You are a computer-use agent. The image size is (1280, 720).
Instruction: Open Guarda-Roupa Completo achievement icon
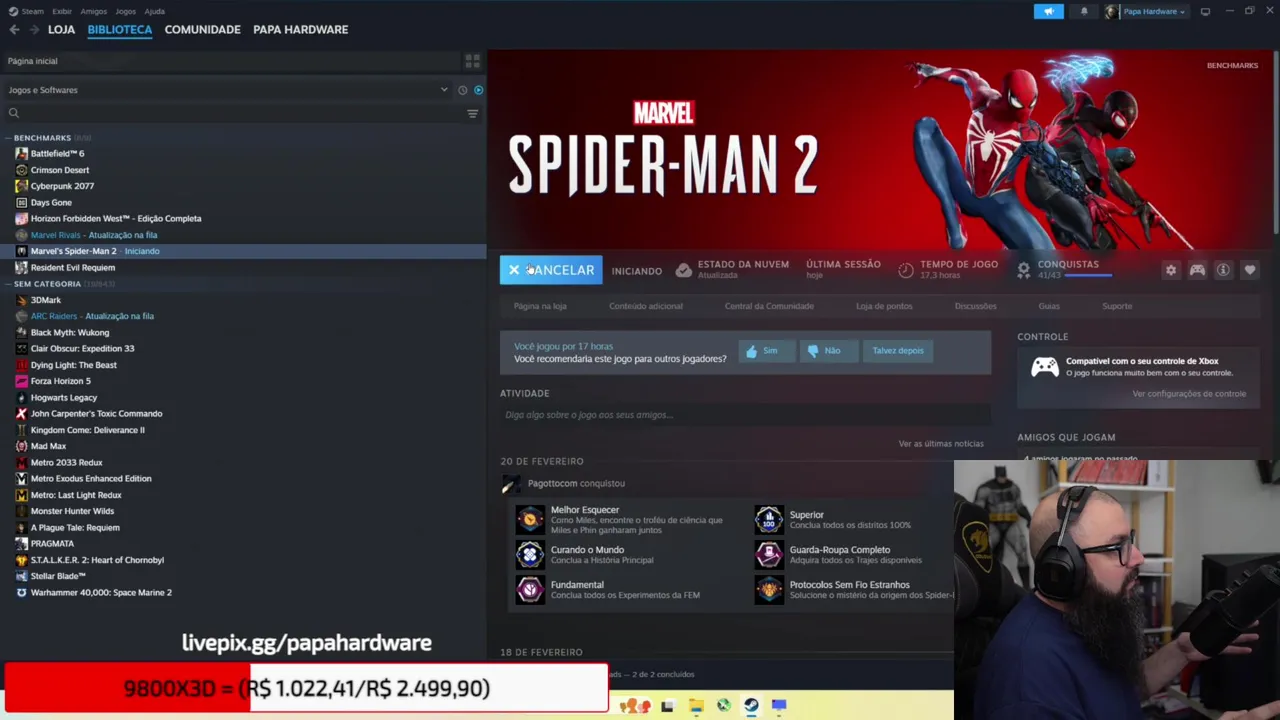[x=769, y=554]
